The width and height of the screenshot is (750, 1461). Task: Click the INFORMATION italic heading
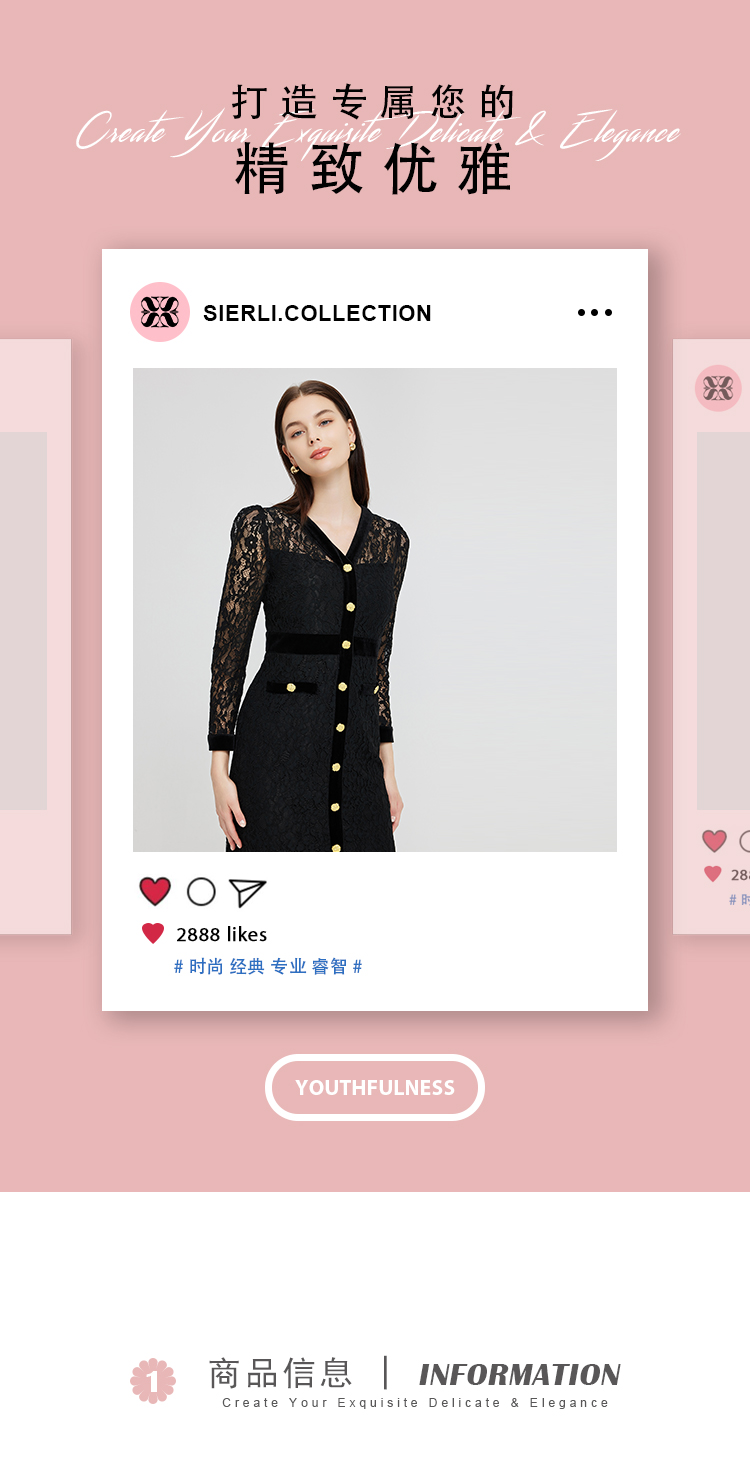coord(519,1374)
